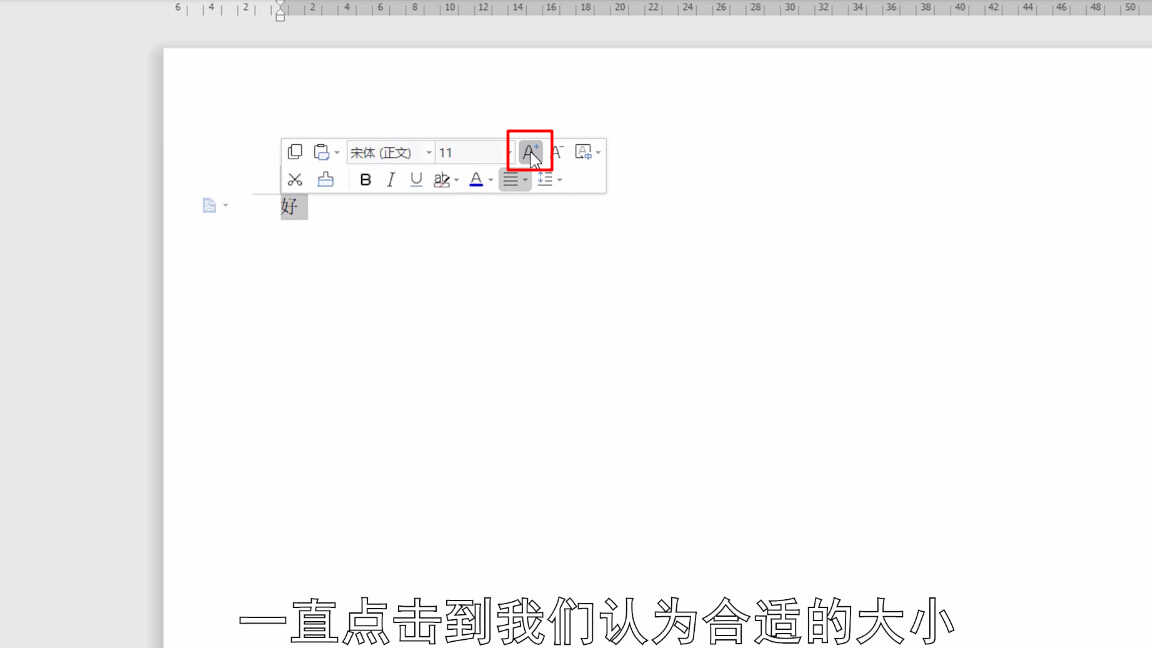This screenshot has height=648, width=1152.
Task: Click the selected character 好
Action: click(289, 206)
